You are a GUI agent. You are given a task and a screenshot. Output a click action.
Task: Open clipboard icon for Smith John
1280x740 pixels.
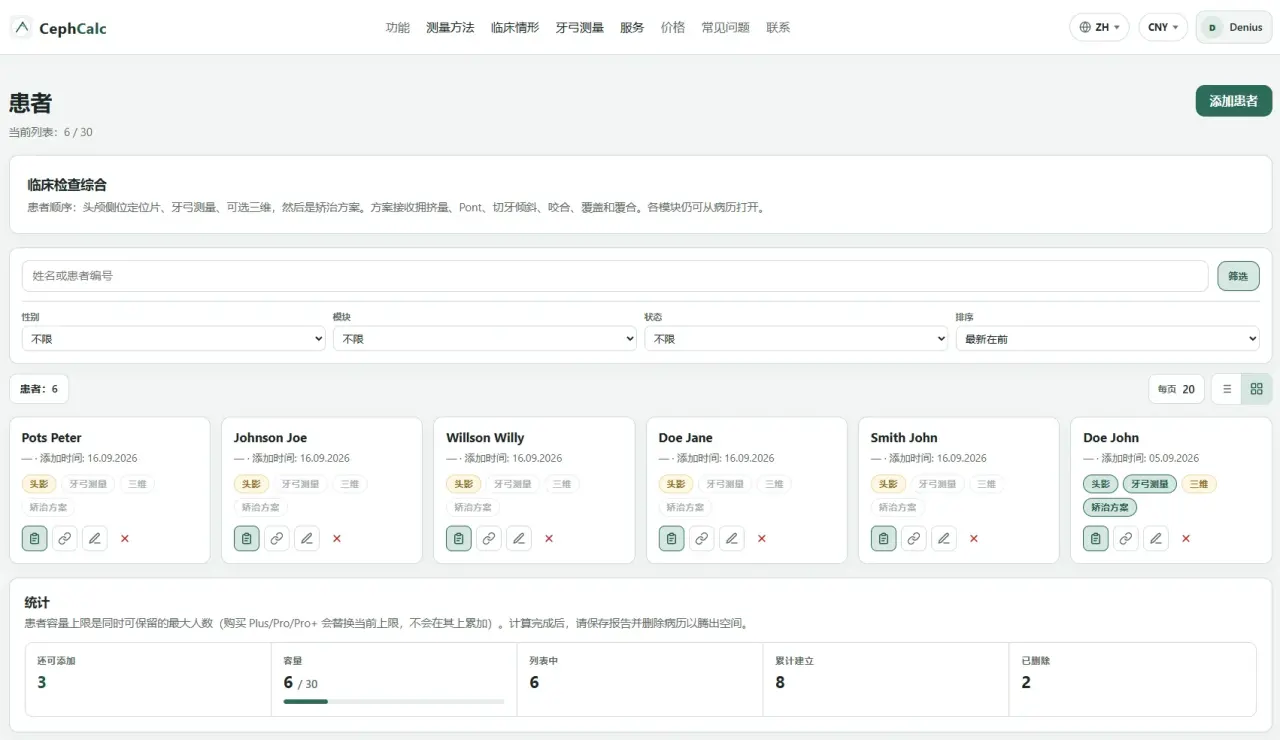[x=883, y=538]
